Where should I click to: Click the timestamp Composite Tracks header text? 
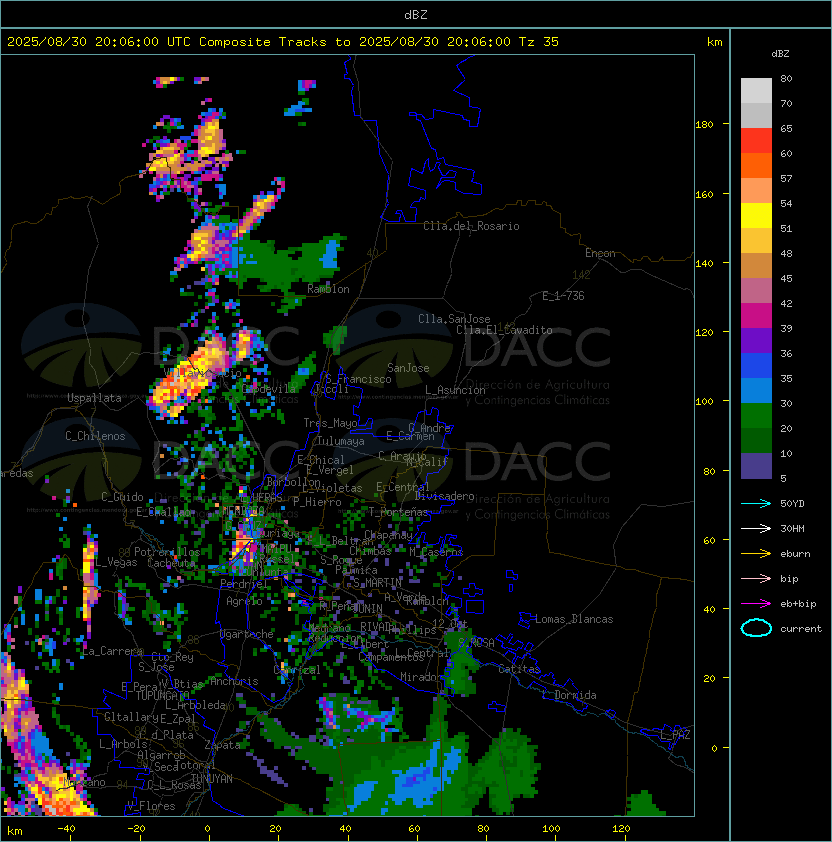click(x=283, y=42)
